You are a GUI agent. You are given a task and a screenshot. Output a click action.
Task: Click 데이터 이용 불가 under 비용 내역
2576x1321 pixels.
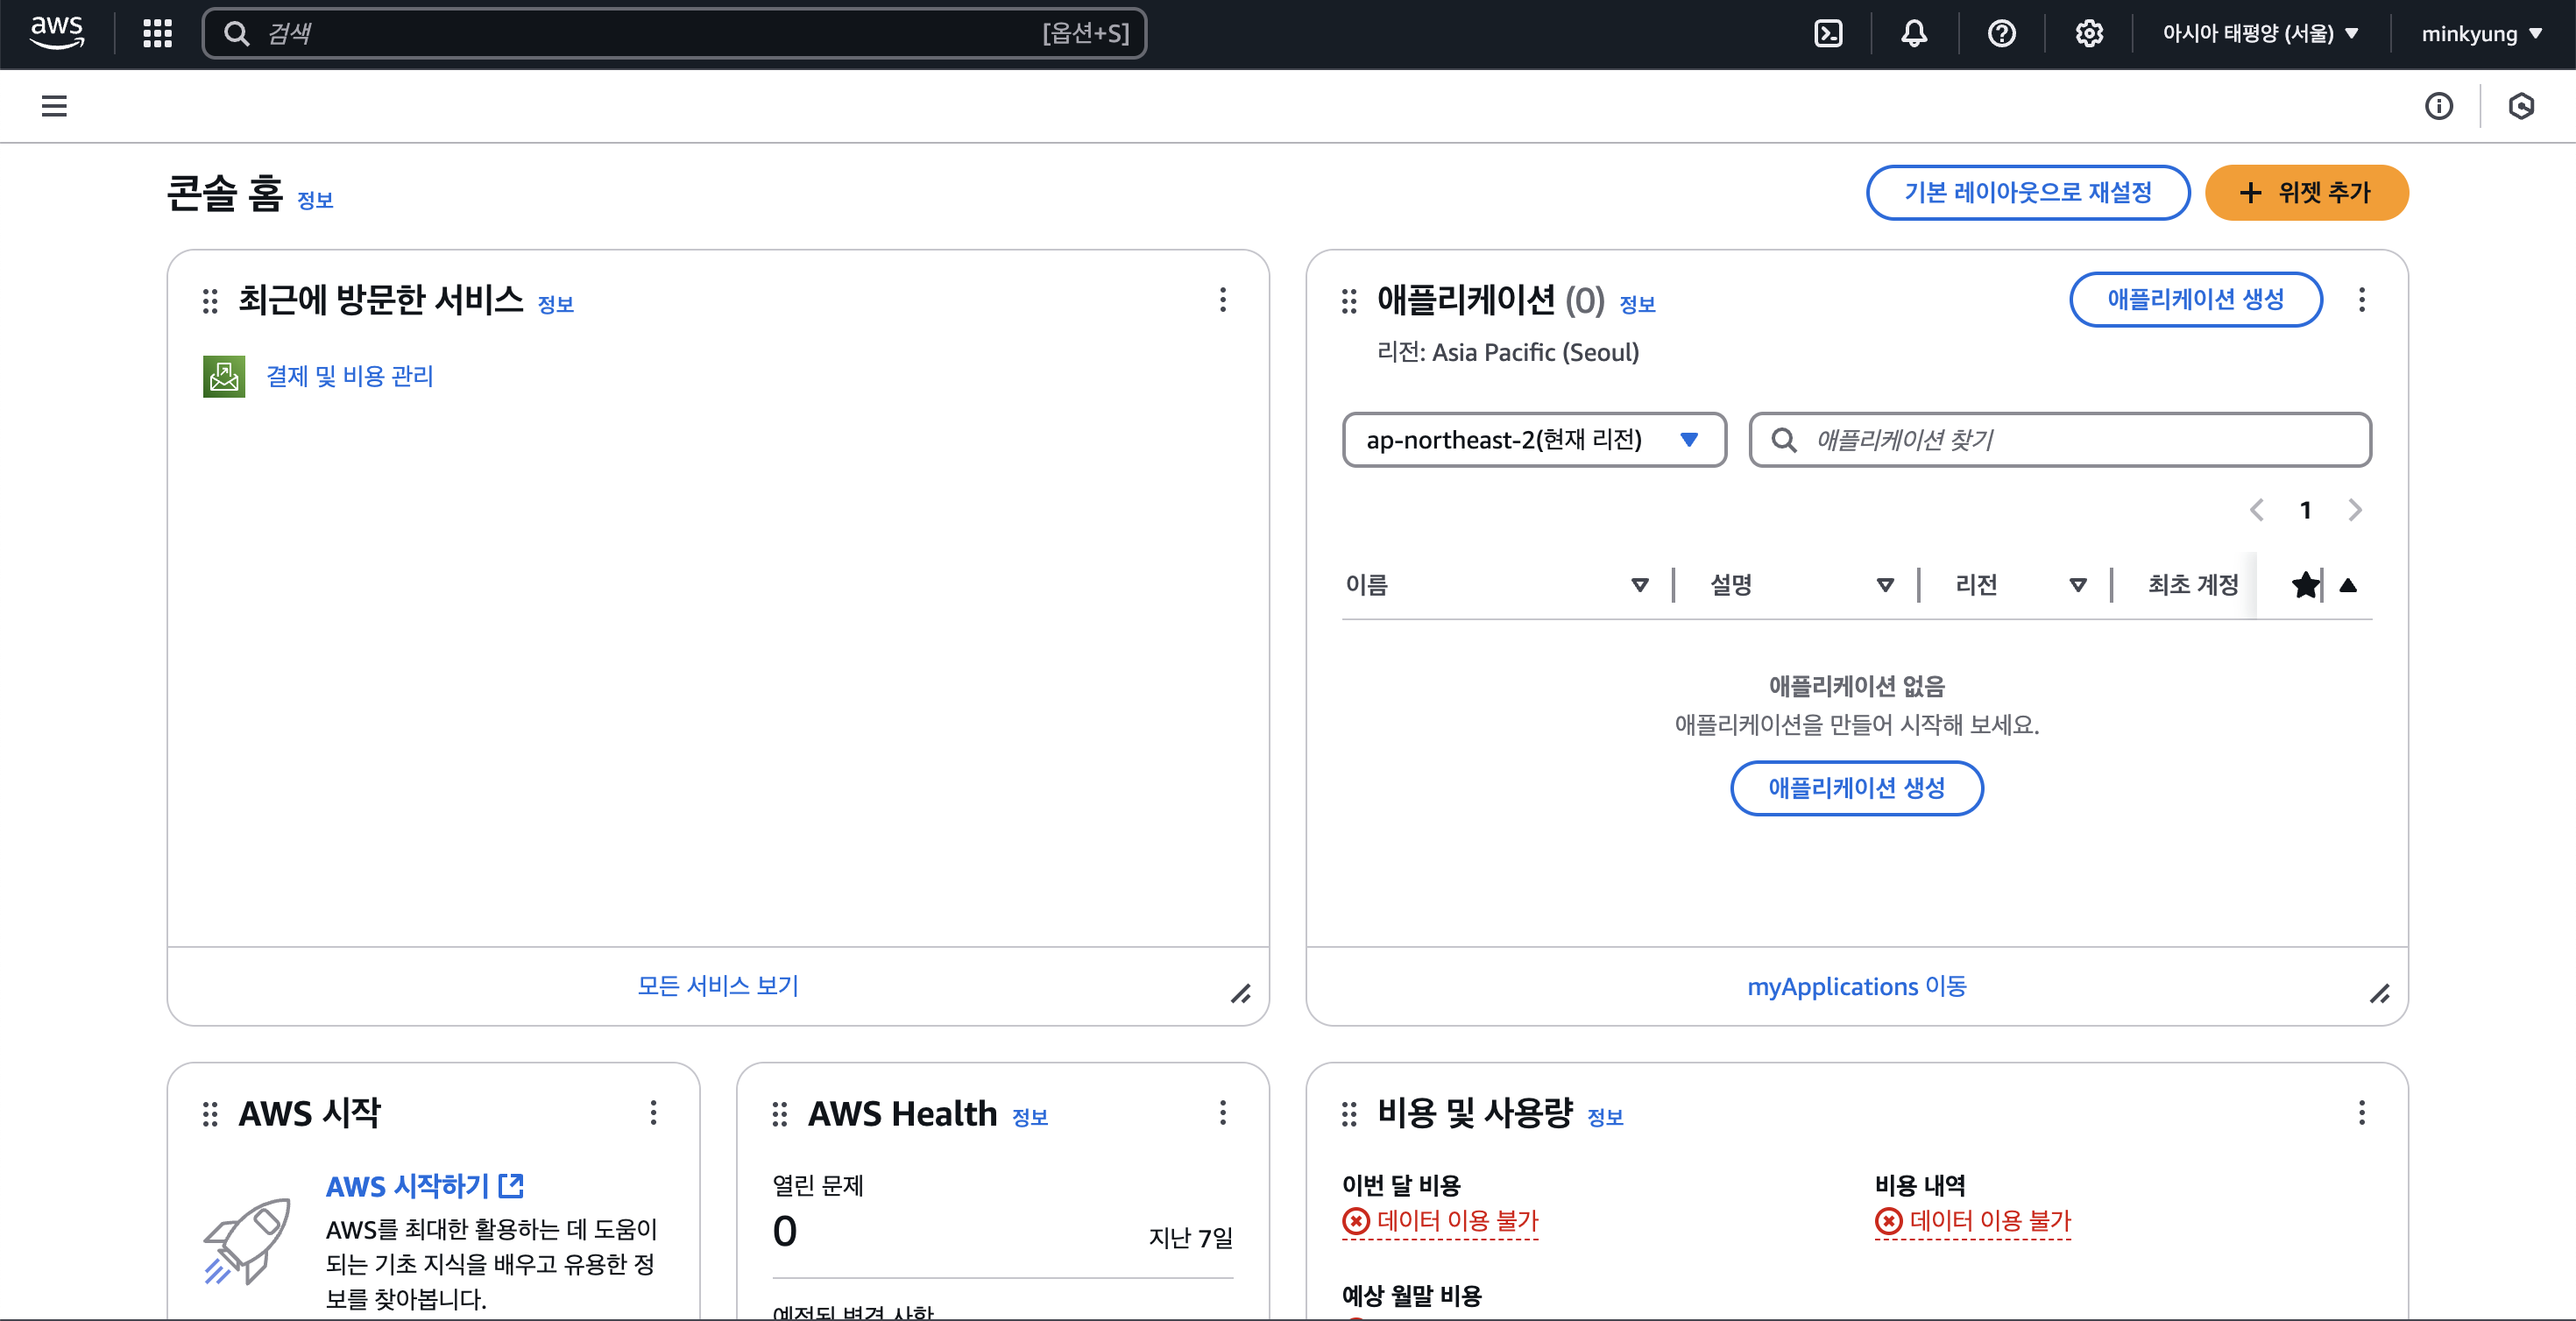coord(1973,1221)
